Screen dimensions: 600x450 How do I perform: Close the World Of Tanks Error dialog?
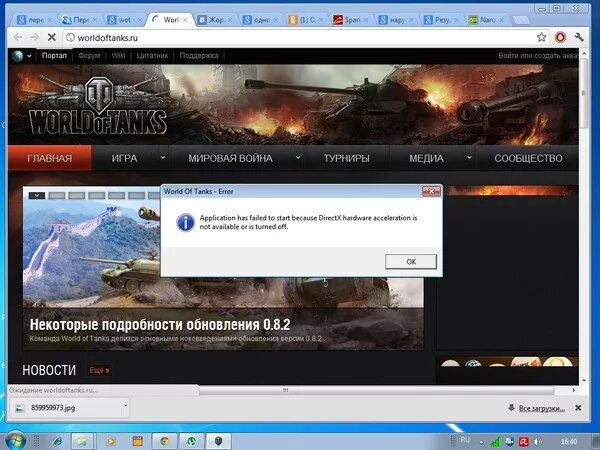(431, 191)
